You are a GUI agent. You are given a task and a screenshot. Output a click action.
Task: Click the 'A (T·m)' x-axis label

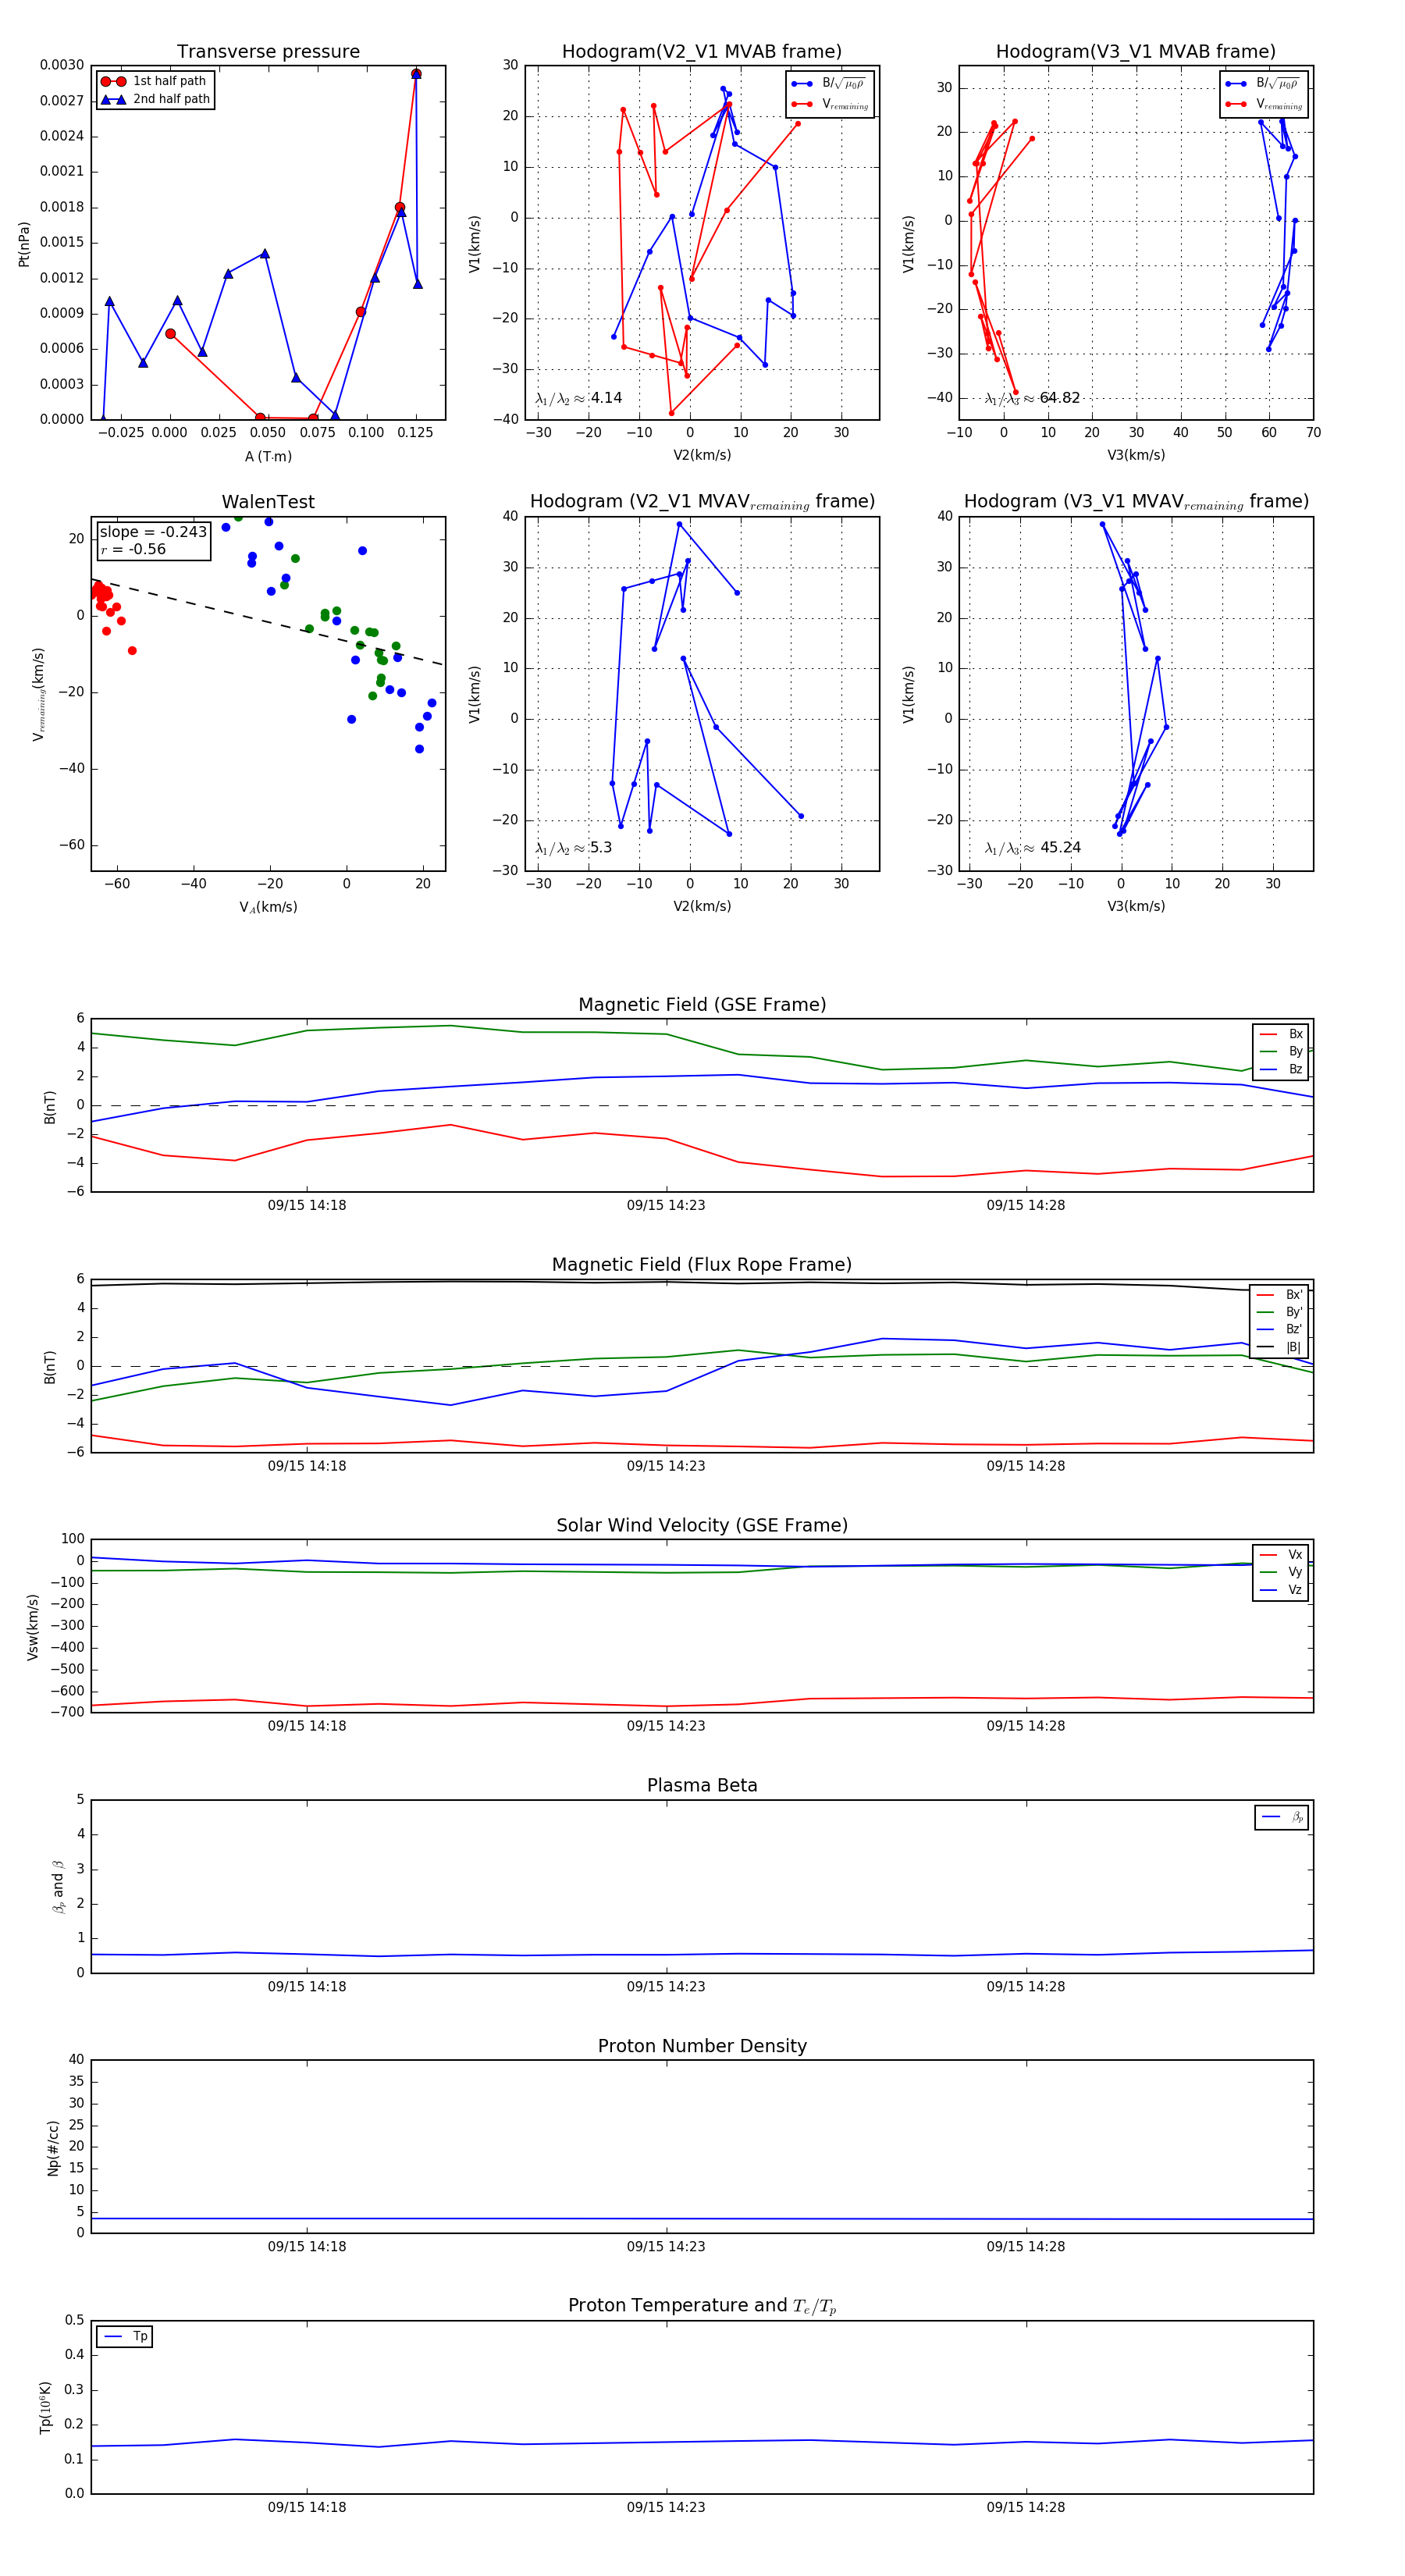(x=268, y=456)
